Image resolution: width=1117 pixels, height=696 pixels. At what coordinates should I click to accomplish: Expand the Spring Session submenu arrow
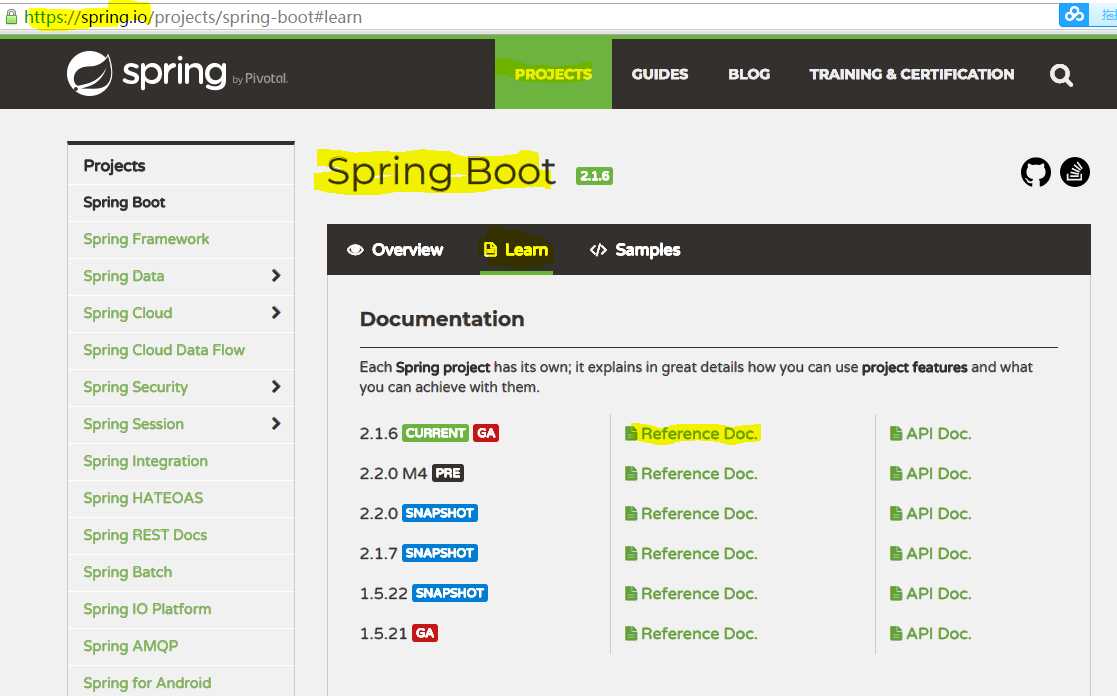276,424
